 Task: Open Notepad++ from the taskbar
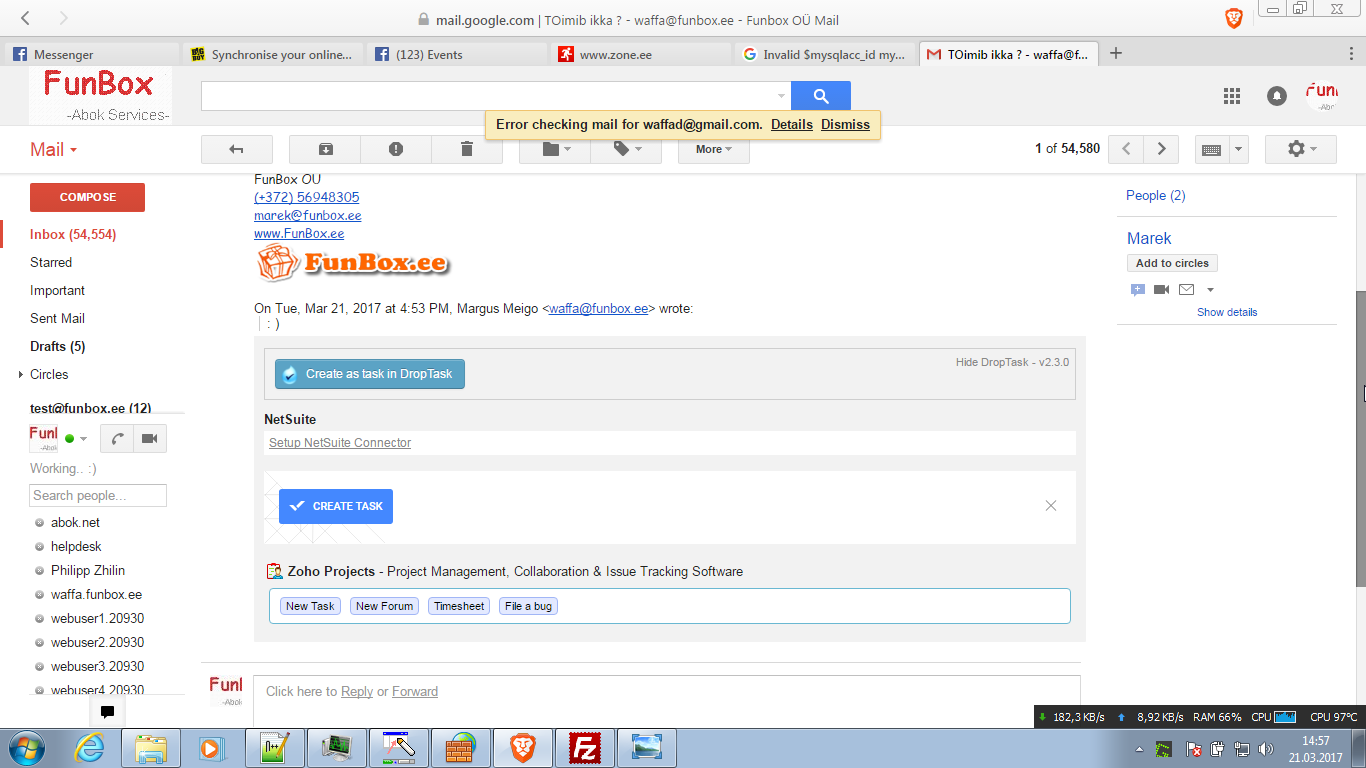click(x=274, y=748)
